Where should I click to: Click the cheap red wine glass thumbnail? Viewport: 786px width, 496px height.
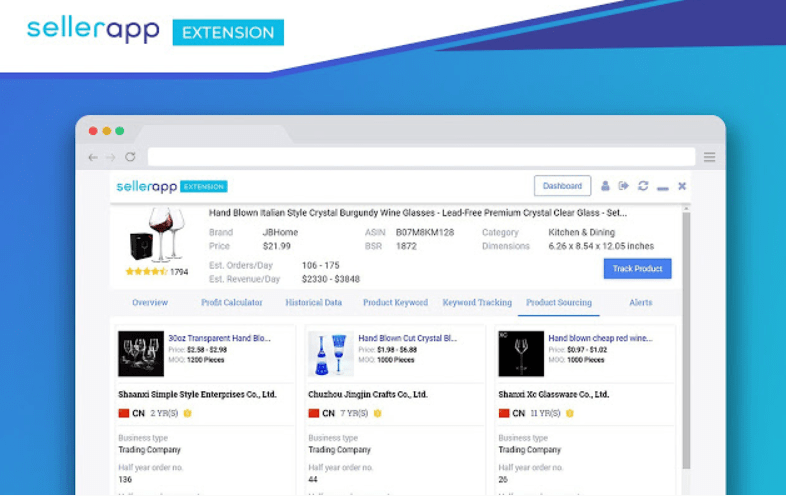click(x=521, y=354)
